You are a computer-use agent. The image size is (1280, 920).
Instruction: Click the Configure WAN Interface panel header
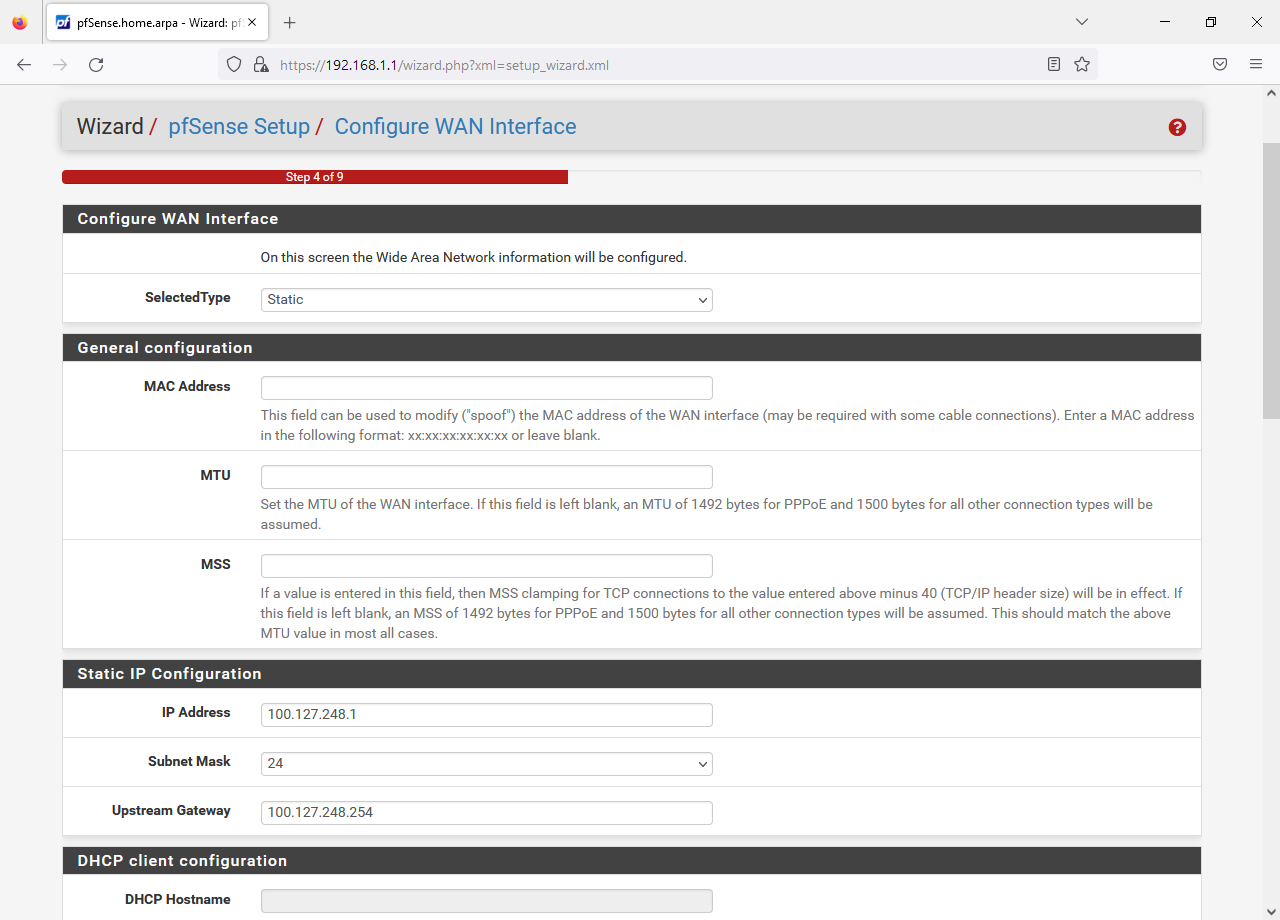tap(632, 219)
